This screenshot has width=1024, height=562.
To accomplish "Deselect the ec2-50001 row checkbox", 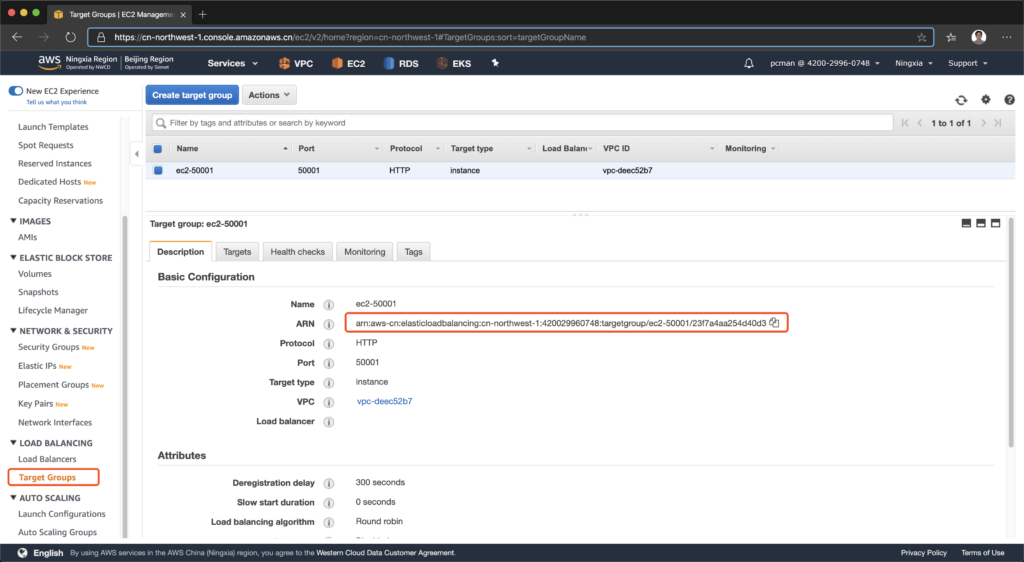I will (158, 171).
